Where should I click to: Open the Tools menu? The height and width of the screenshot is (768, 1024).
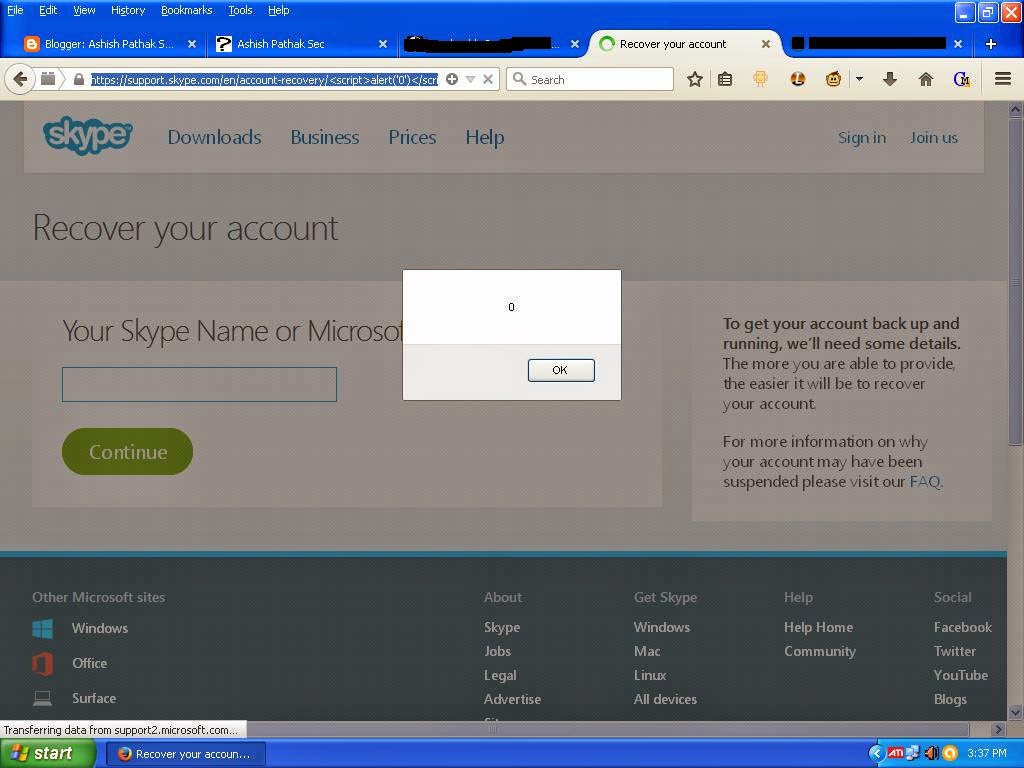click(x=240, y=10)
